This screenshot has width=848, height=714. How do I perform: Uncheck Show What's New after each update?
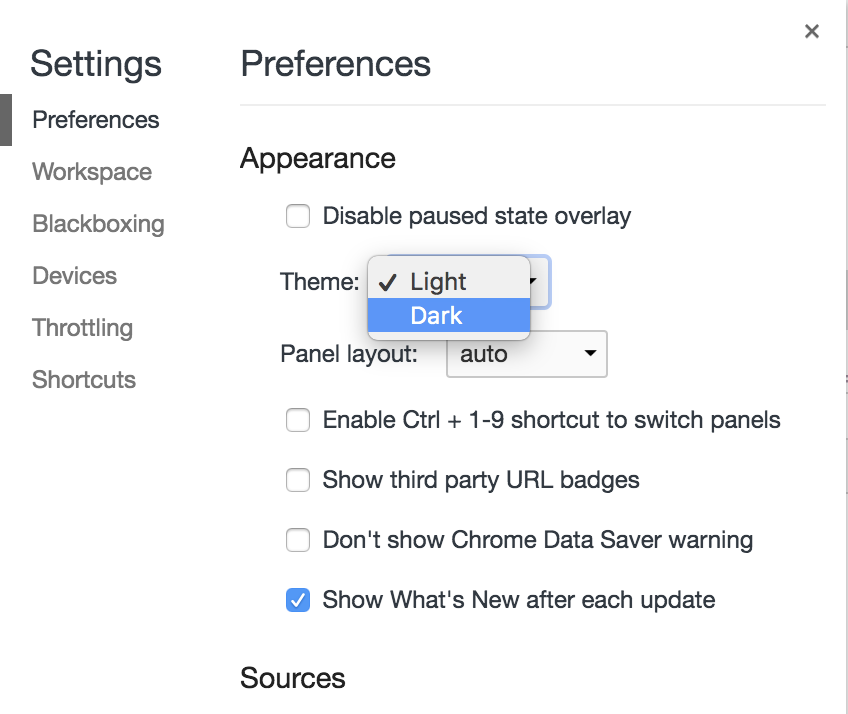point(298,600)
